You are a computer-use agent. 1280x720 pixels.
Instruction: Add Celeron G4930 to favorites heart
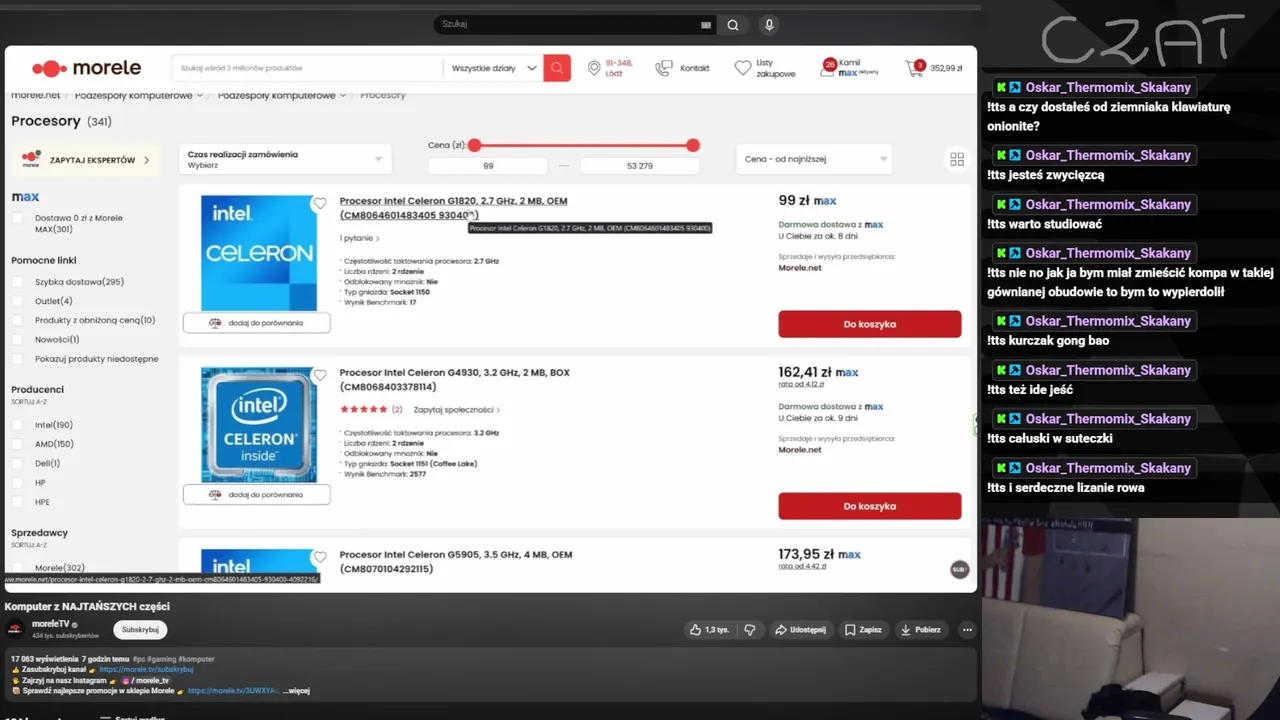[x=320, y=375]
